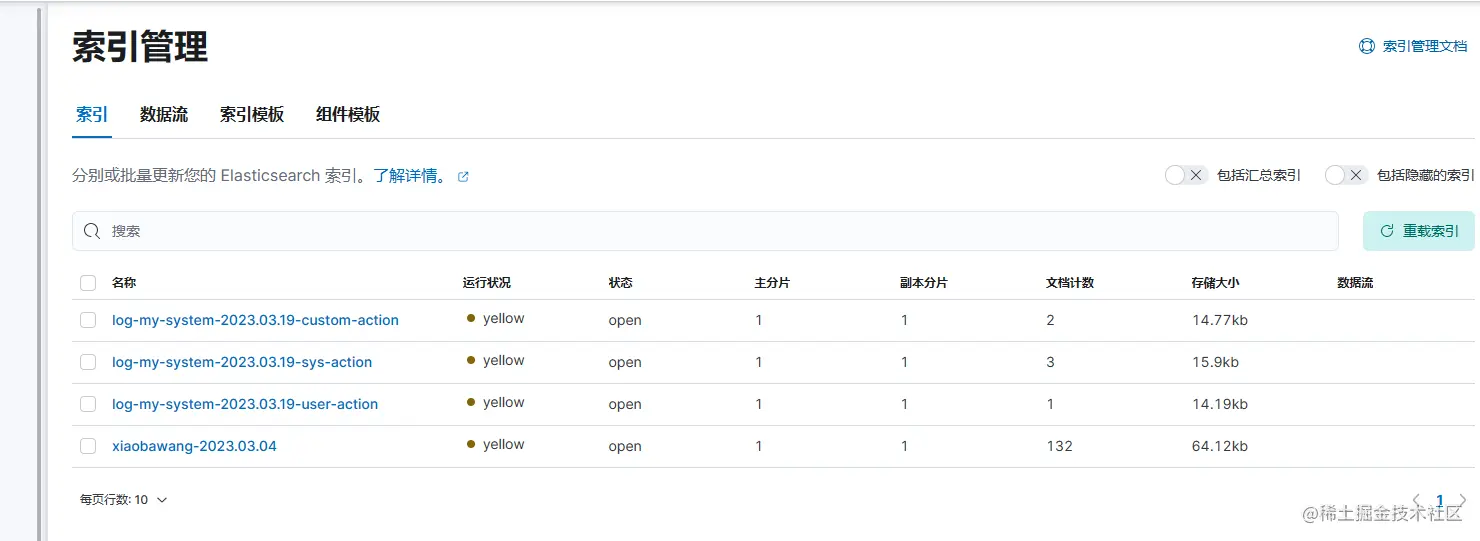Click the 14.19kb storage size cell
Screen dimensions: 1480x541
(x=1220, y=404)
